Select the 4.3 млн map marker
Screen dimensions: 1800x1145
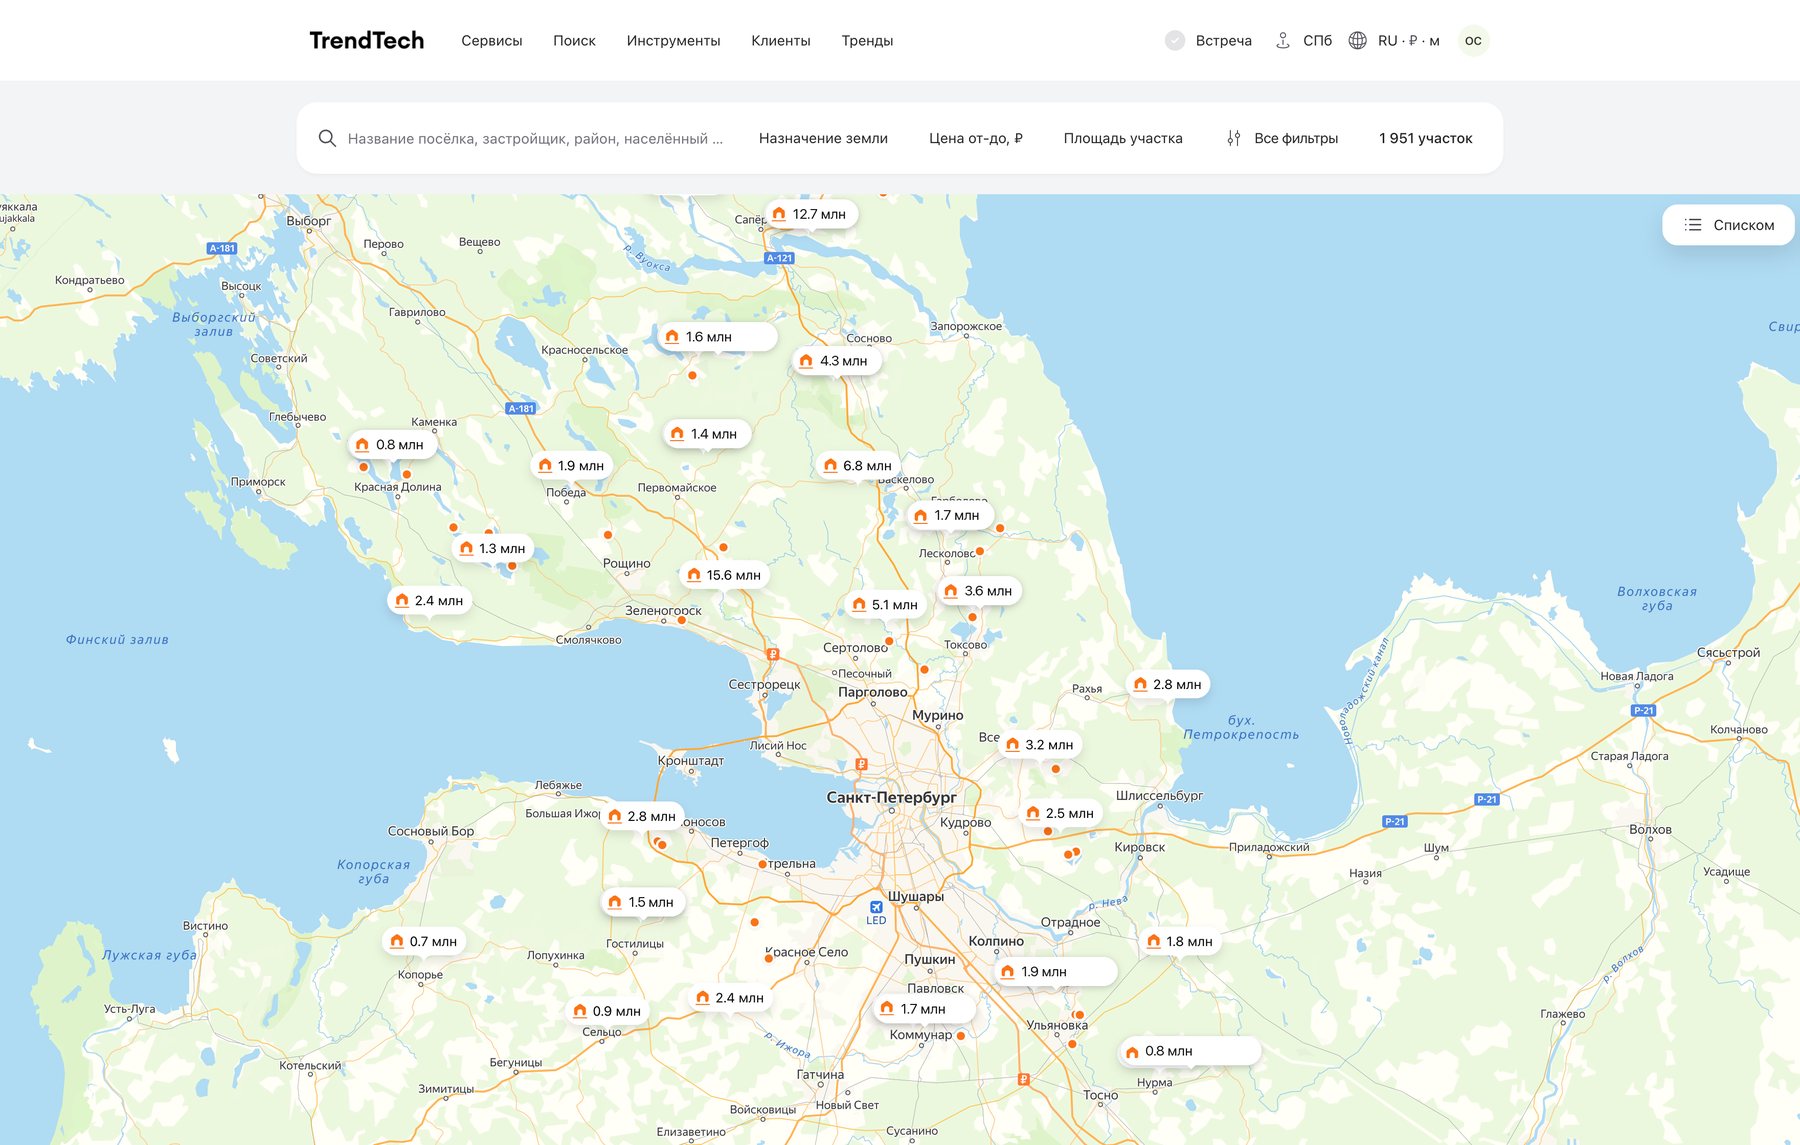click(x=836, y=361)
